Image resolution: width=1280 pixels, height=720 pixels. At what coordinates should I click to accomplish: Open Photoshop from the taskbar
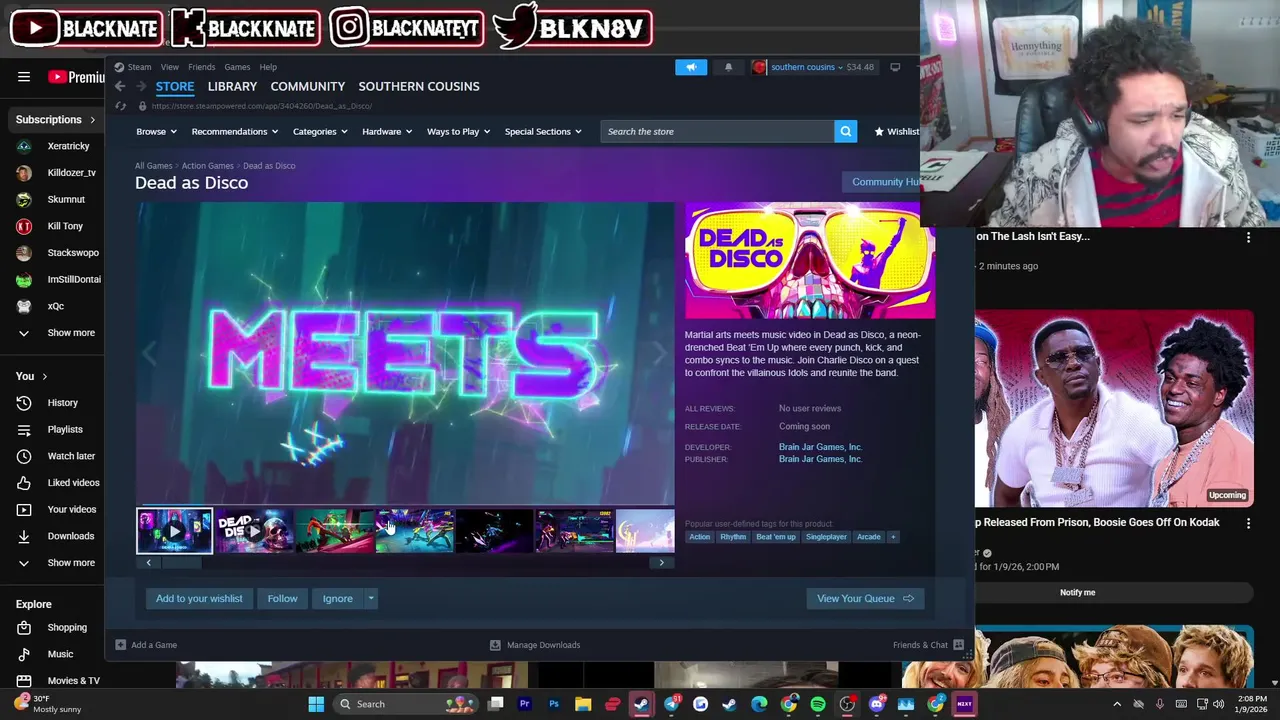pyautogui.click(x=553, y=704)
